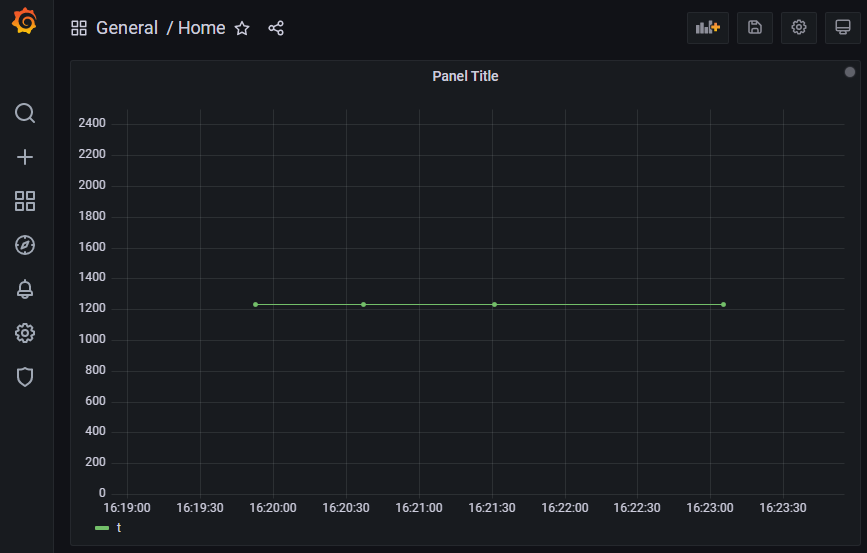Screen dimensions: 867x553
Task: Star the Home dashboard as favorite
Action: (242, 28)
